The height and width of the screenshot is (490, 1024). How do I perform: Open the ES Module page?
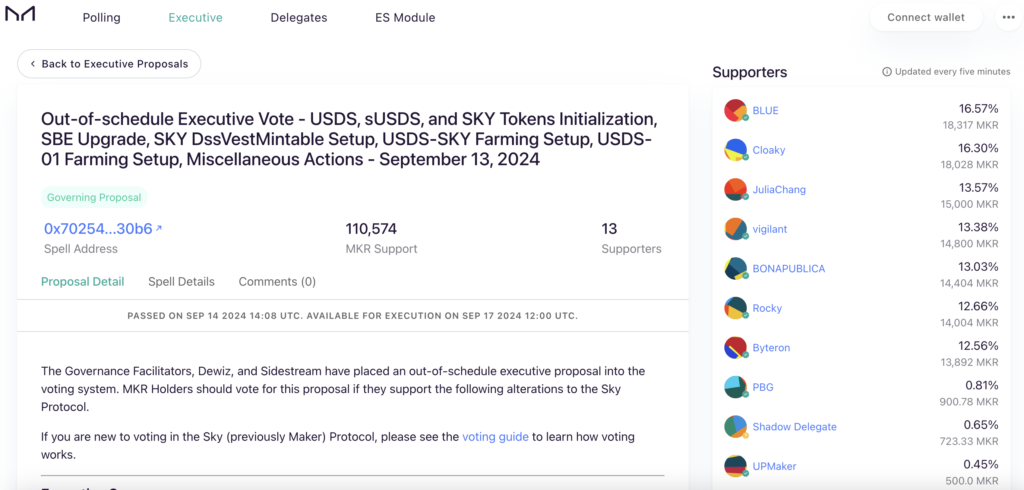(405, 18)
